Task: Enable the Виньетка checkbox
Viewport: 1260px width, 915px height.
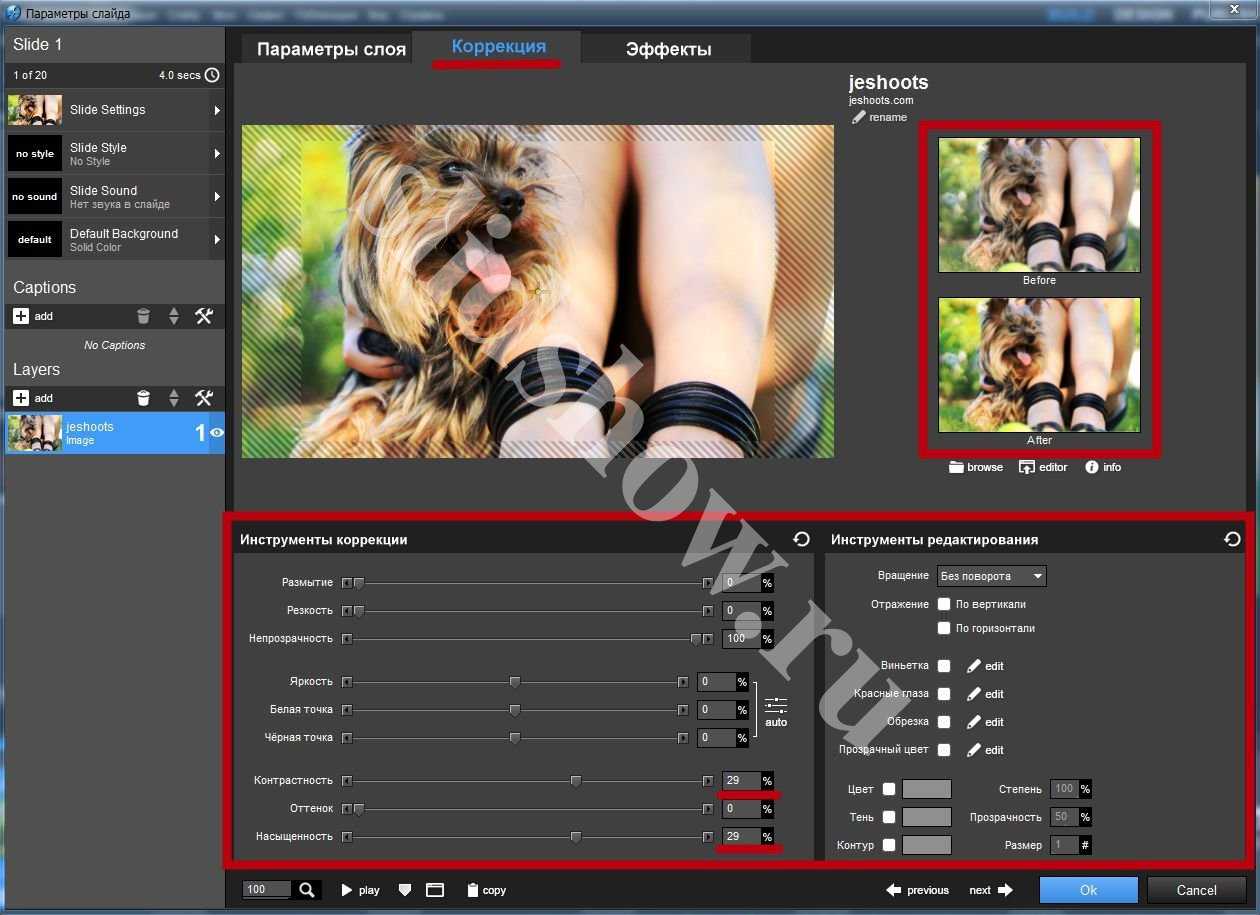Action: 944,666
